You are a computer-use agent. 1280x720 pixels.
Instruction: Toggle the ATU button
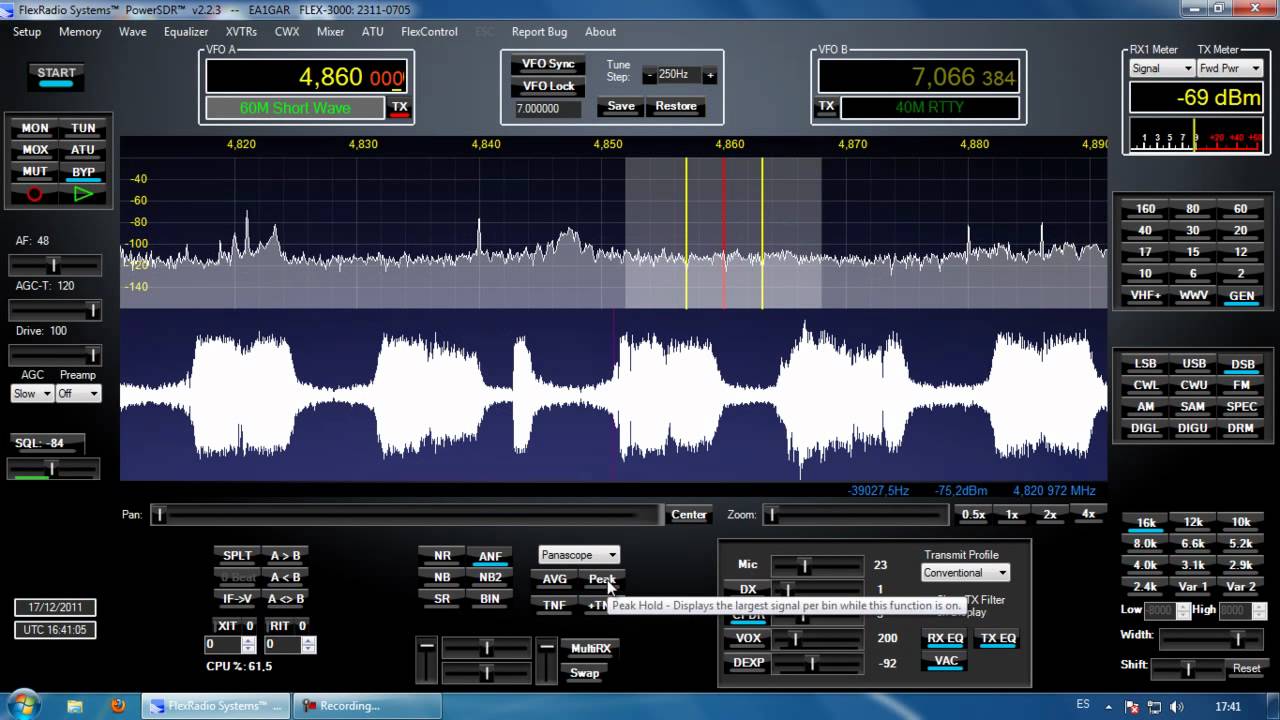coord(83,150)
